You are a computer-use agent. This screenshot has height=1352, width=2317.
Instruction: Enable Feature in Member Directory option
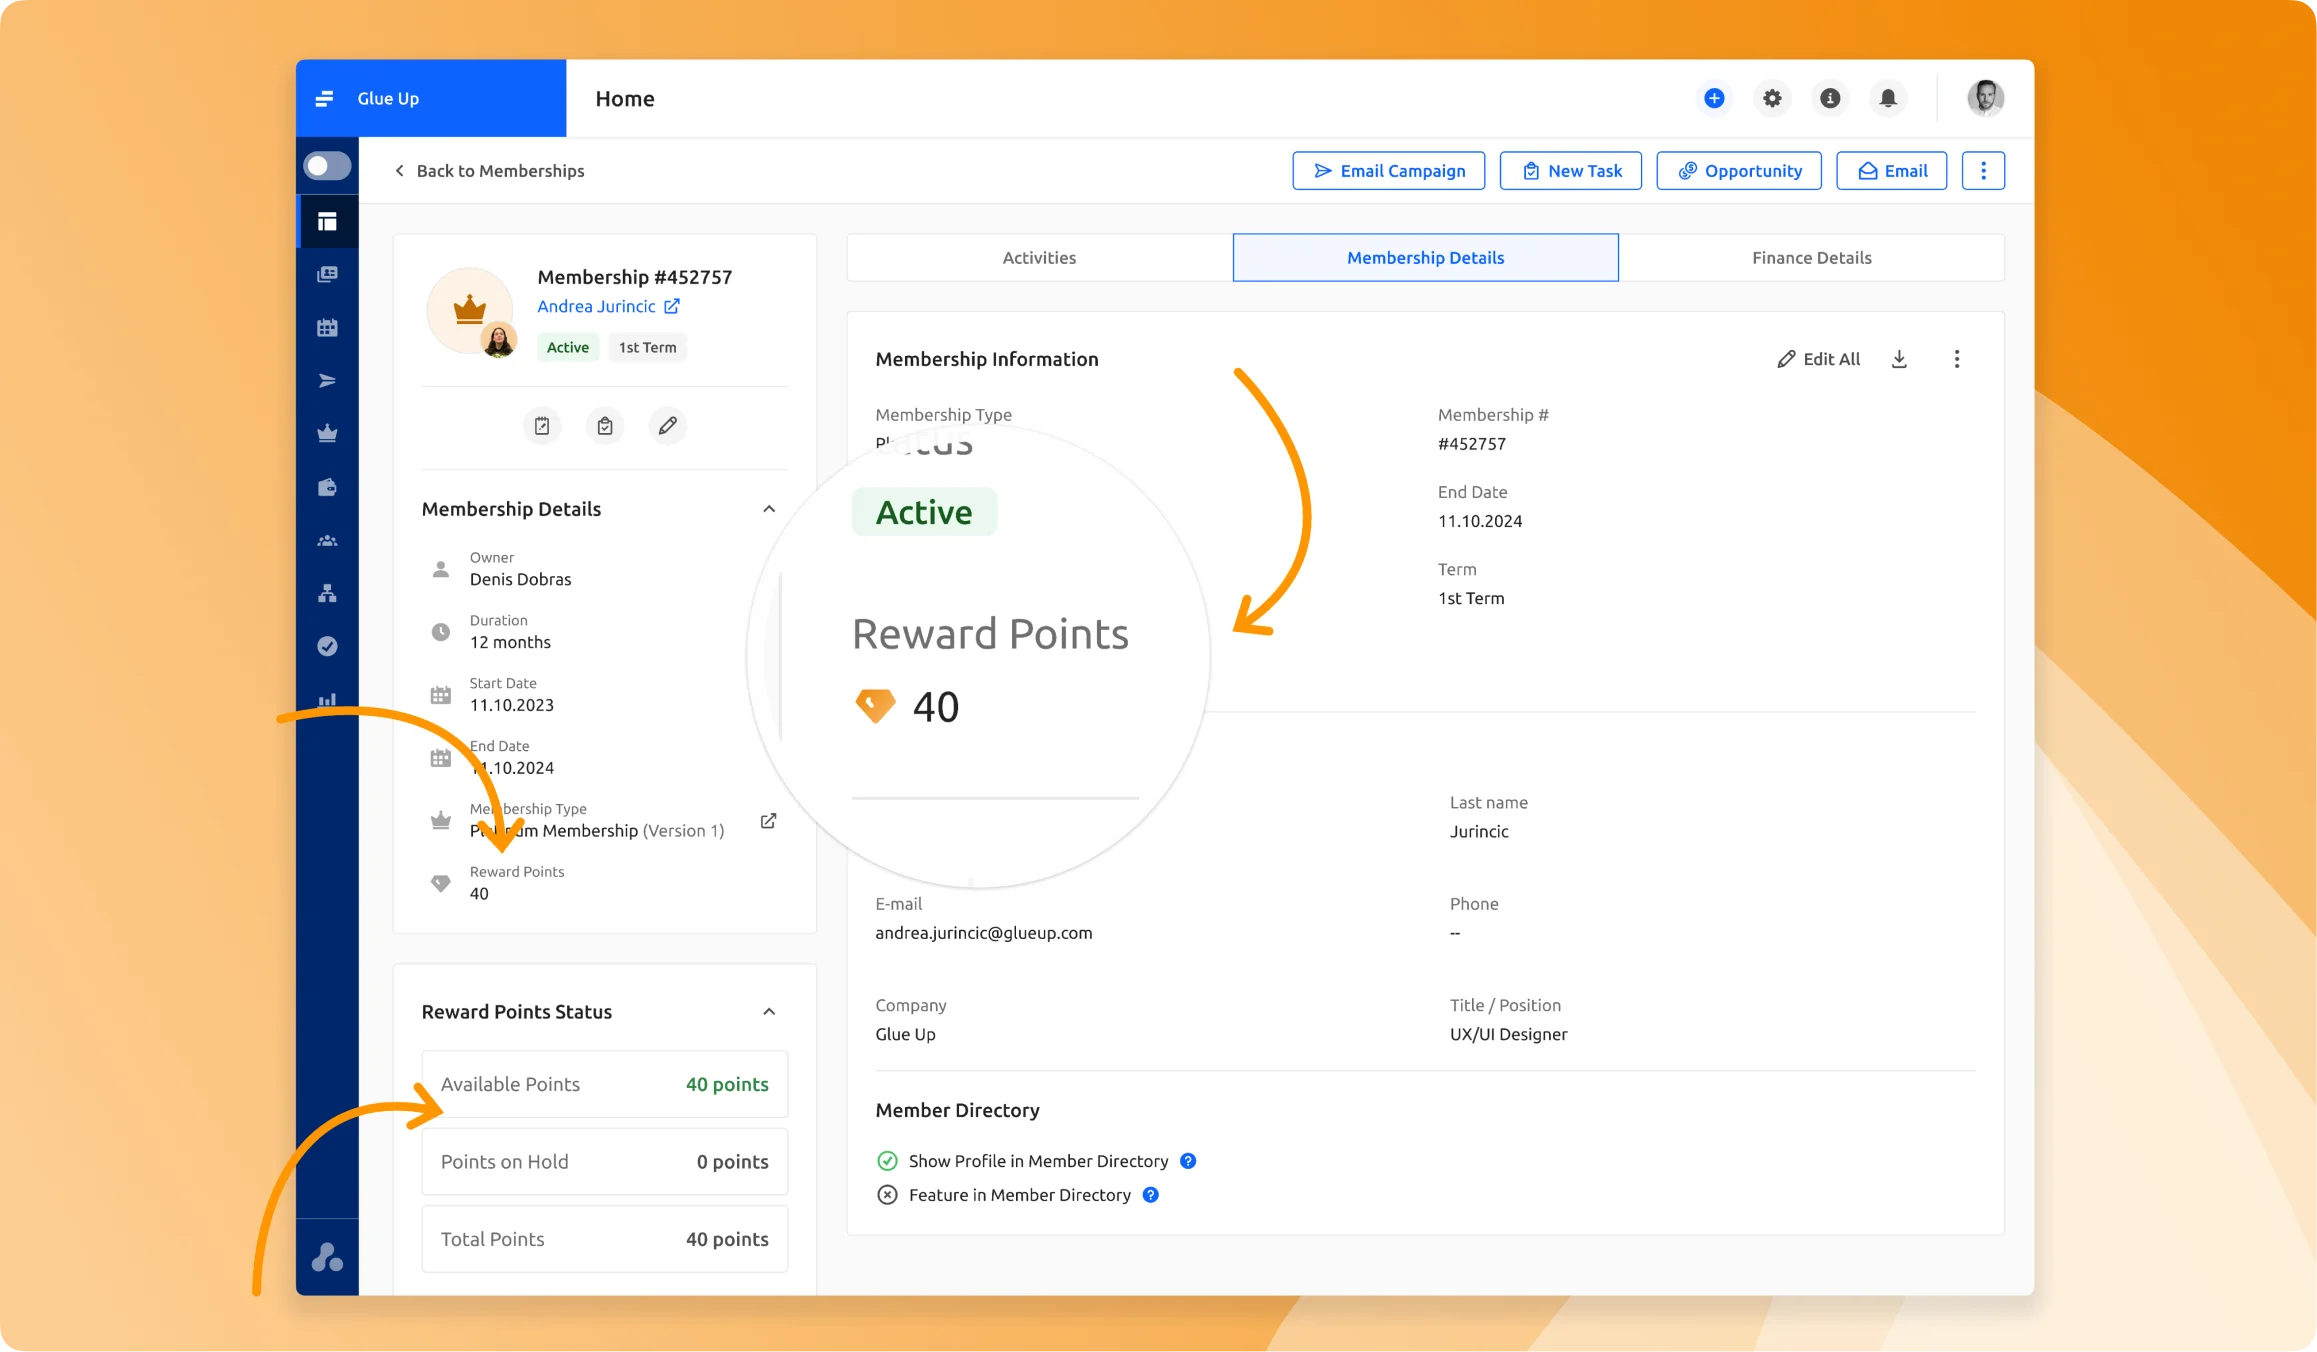click(888, 1194)
